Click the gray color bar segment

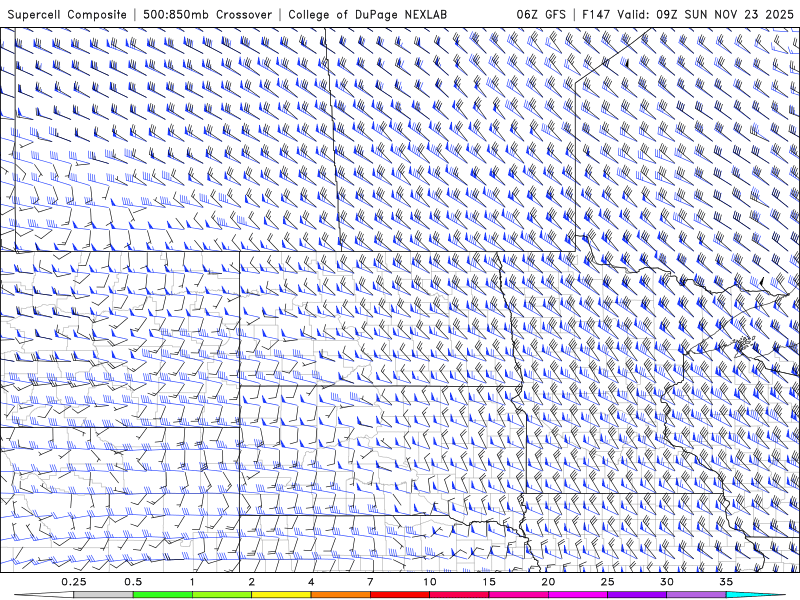(103, 595)
